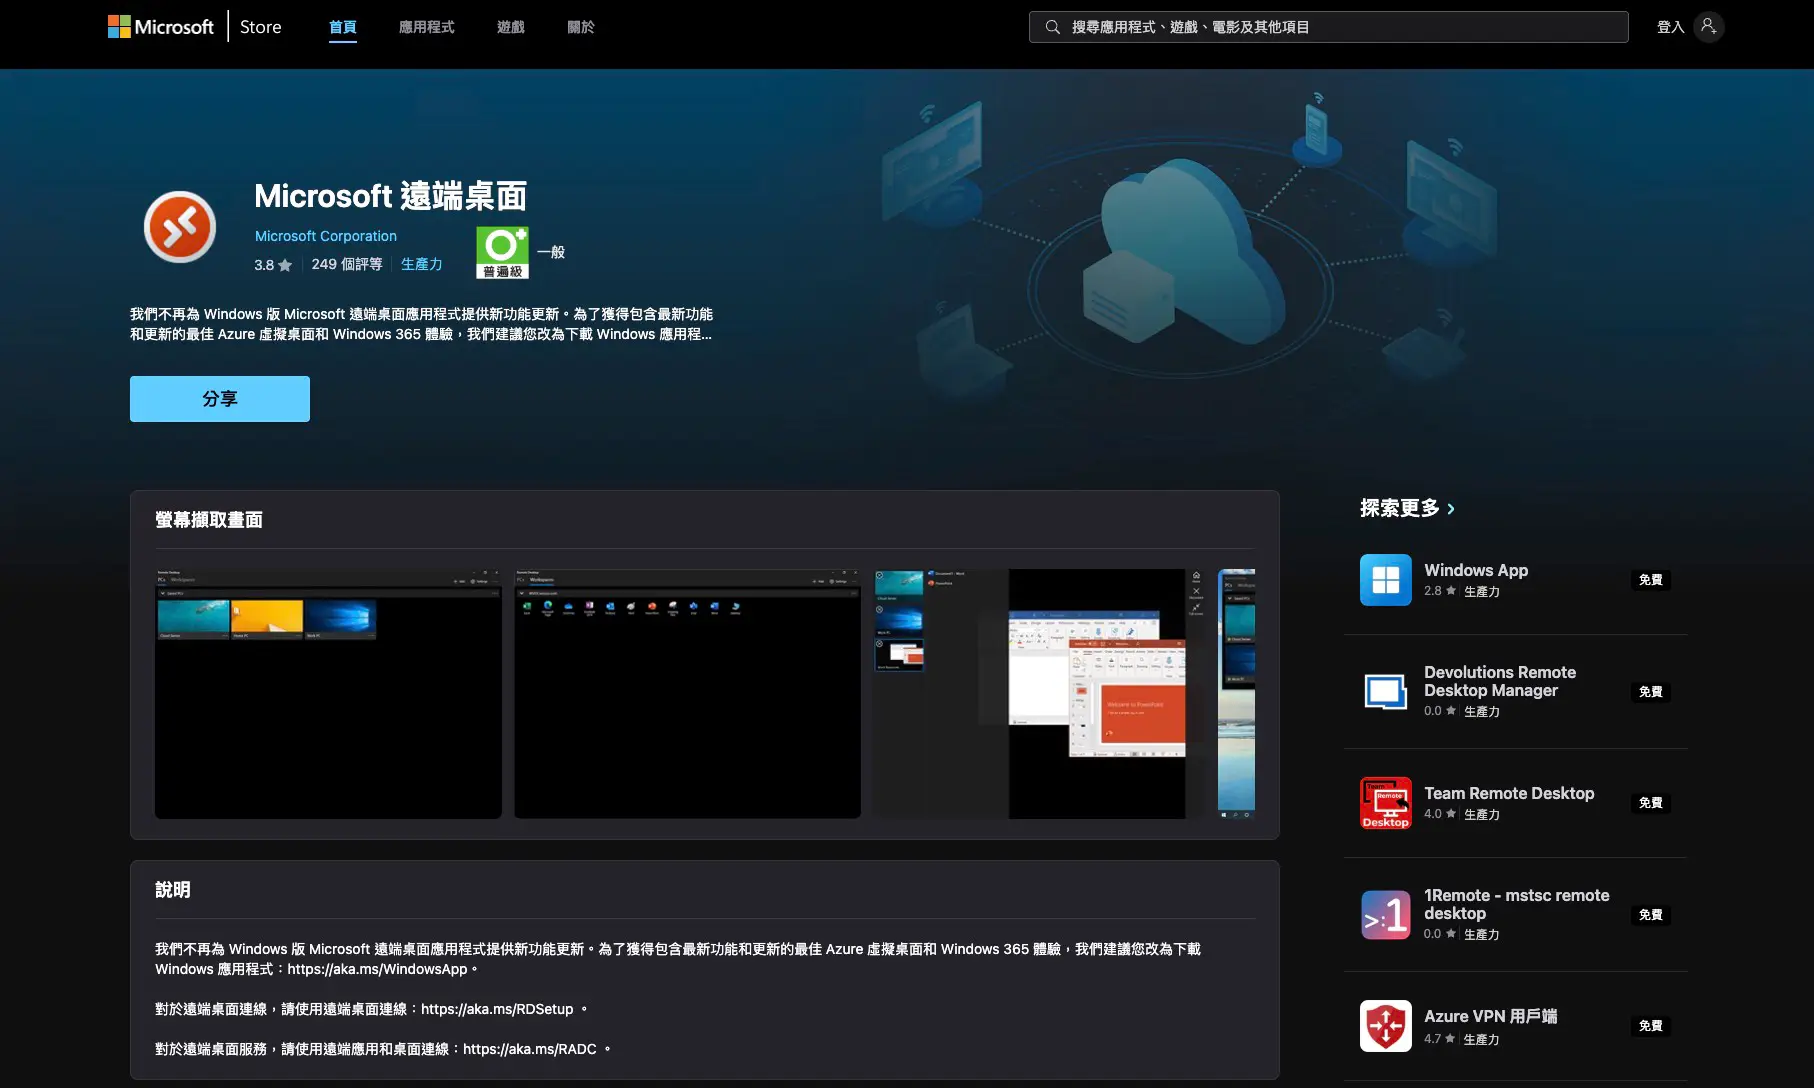The height and width of the screenshot is (1088, 1814).
Task: Open first screenshot with desktop thumbnails
Action: tap(328, 694)
